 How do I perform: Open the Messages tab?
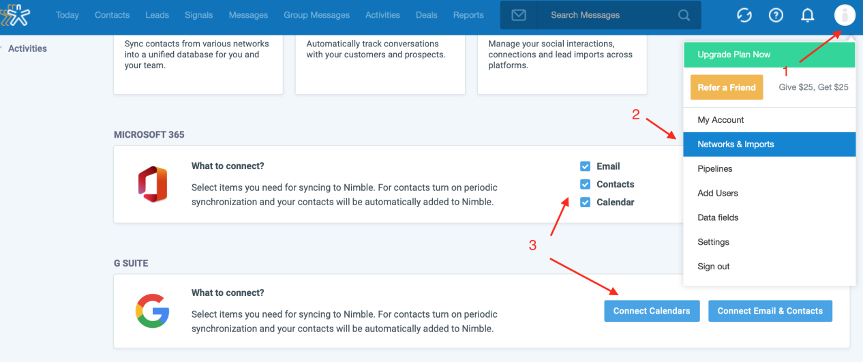tap(248, 15)
